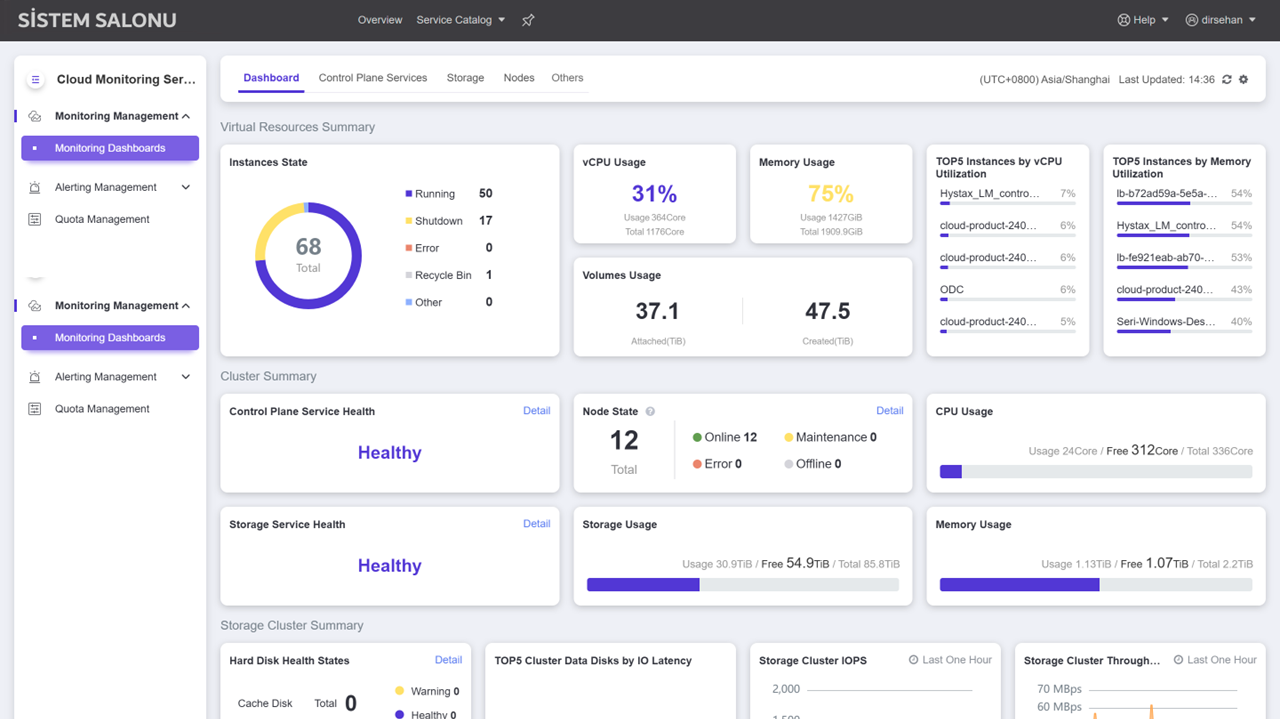
Task: Click the Help lifebuoy icon in top bar
Action: pyautogui.click(x=1123, y=20)
